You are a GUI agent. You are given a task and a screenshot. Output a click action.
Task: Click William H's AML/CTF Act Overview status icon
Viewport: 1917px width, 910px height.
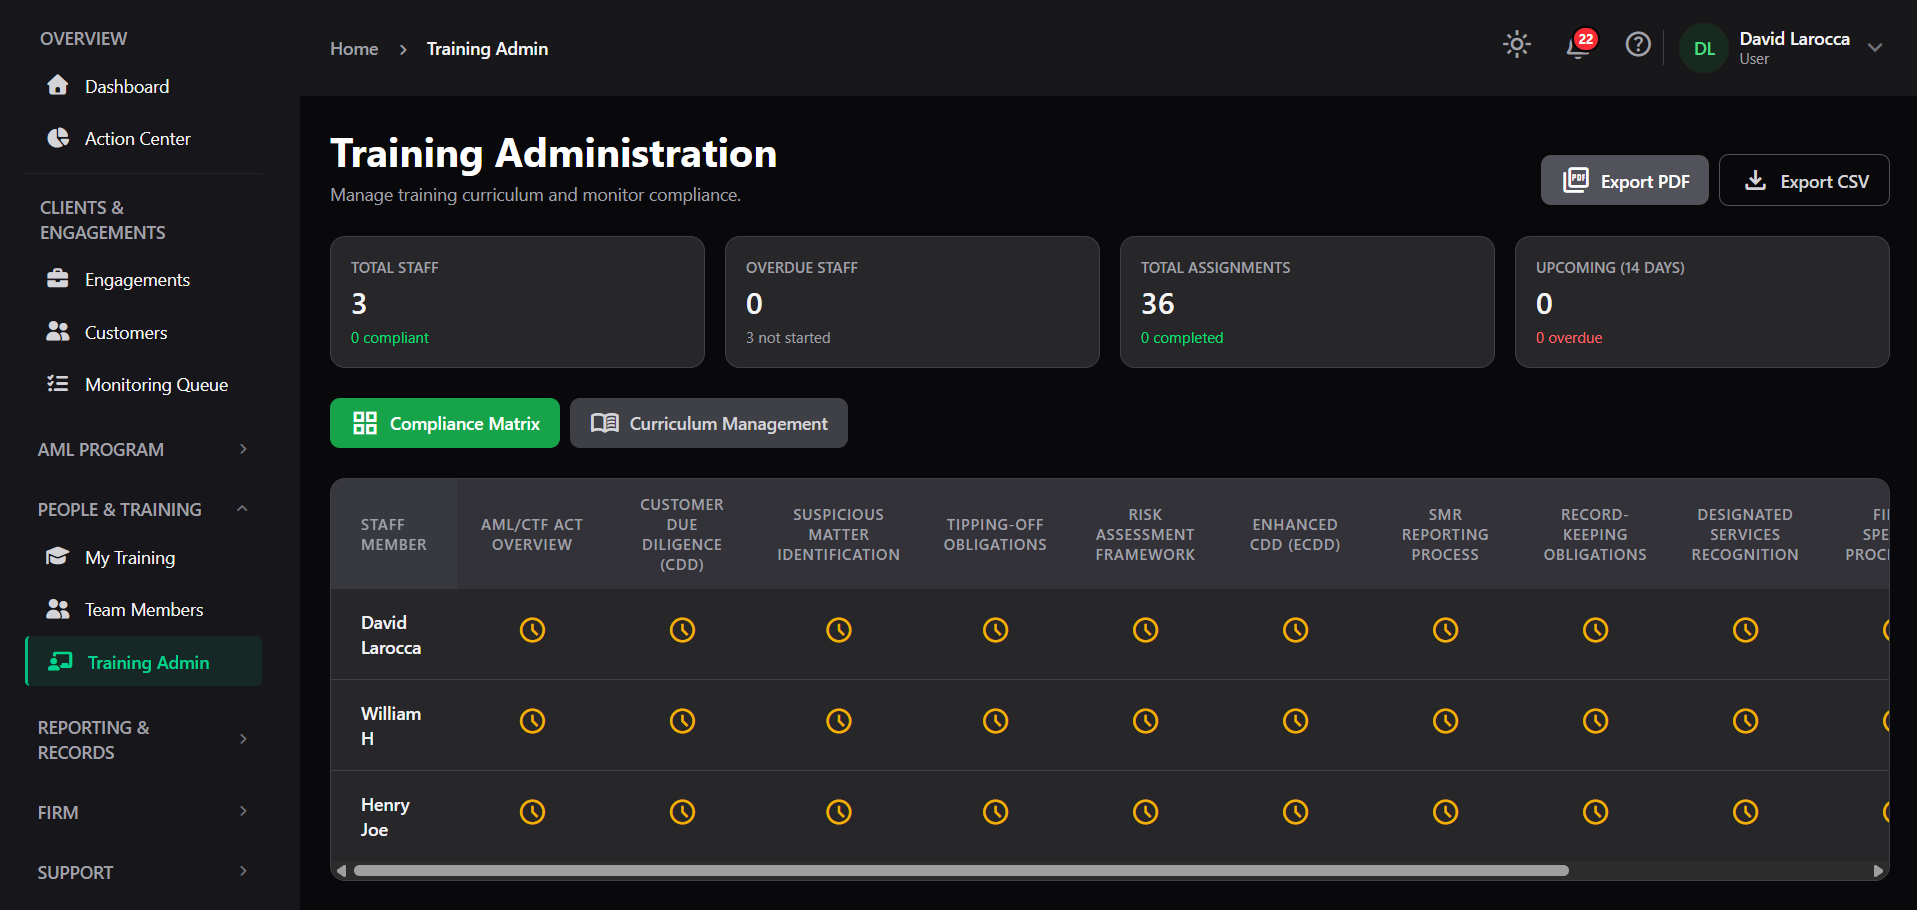(532, 721)
